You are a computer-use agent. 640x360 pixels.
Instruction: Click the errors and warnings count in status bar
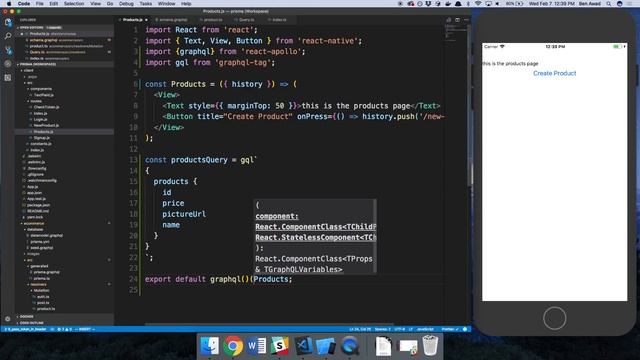point(65,329)
